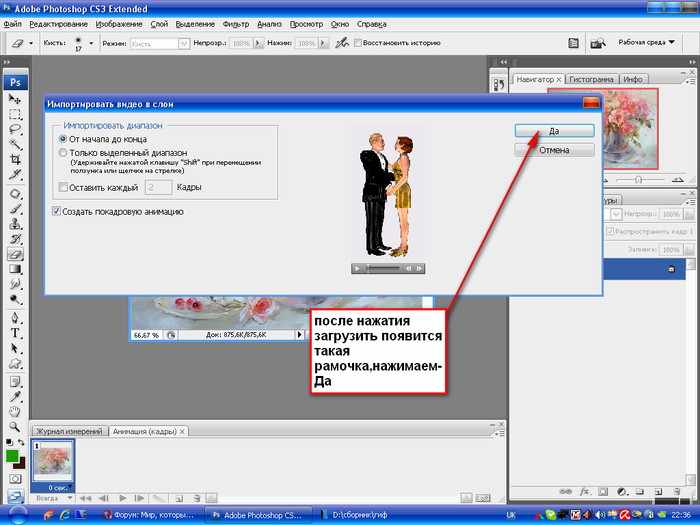Click the Да button in the import dialog
Screen dimensions: 700x525
[x=554, y=131]
